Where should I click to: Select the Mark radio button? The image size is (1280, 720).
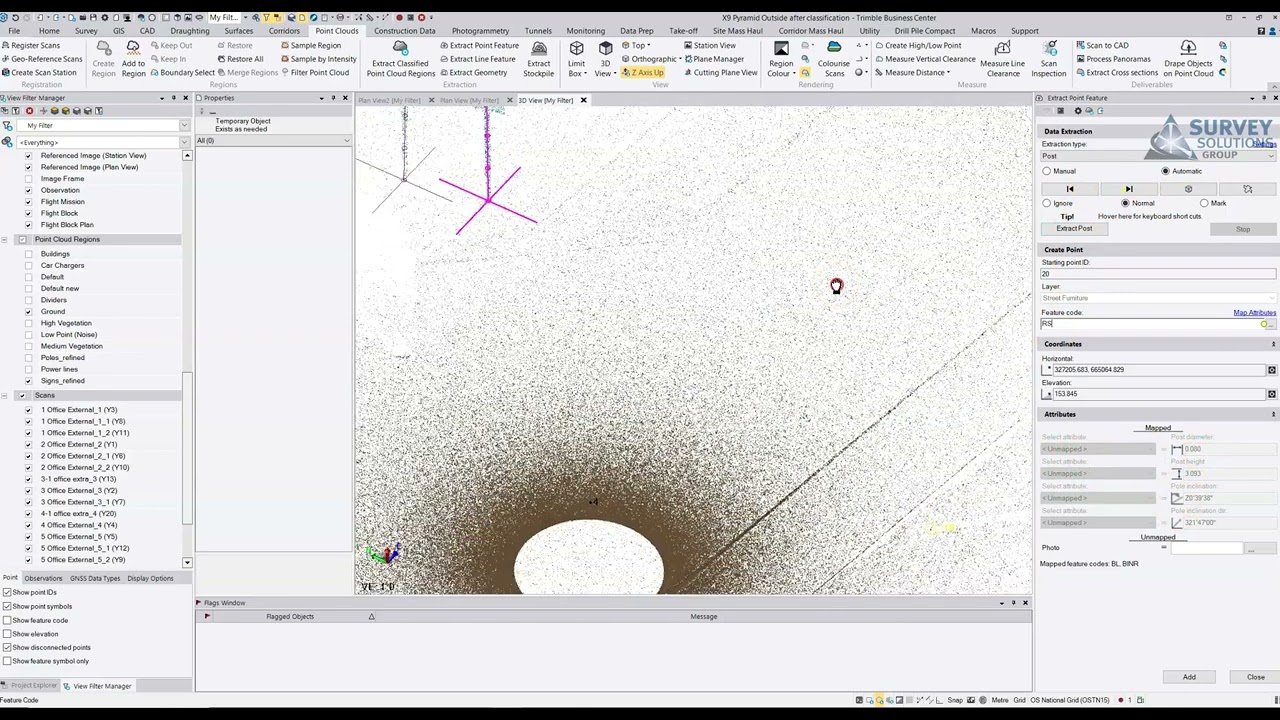click(x=1204, y=203)
